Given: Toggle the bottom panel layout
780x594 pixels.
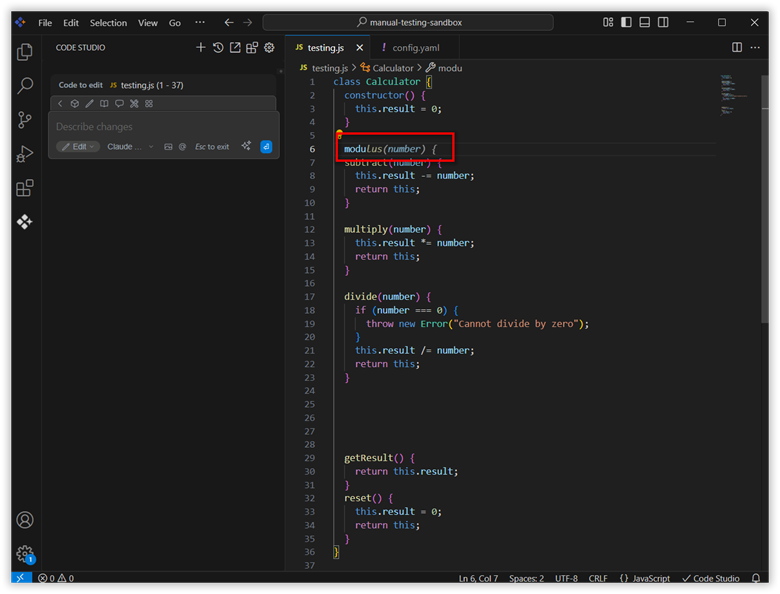Looking at the screenshot, I should (x=645, y=22).
